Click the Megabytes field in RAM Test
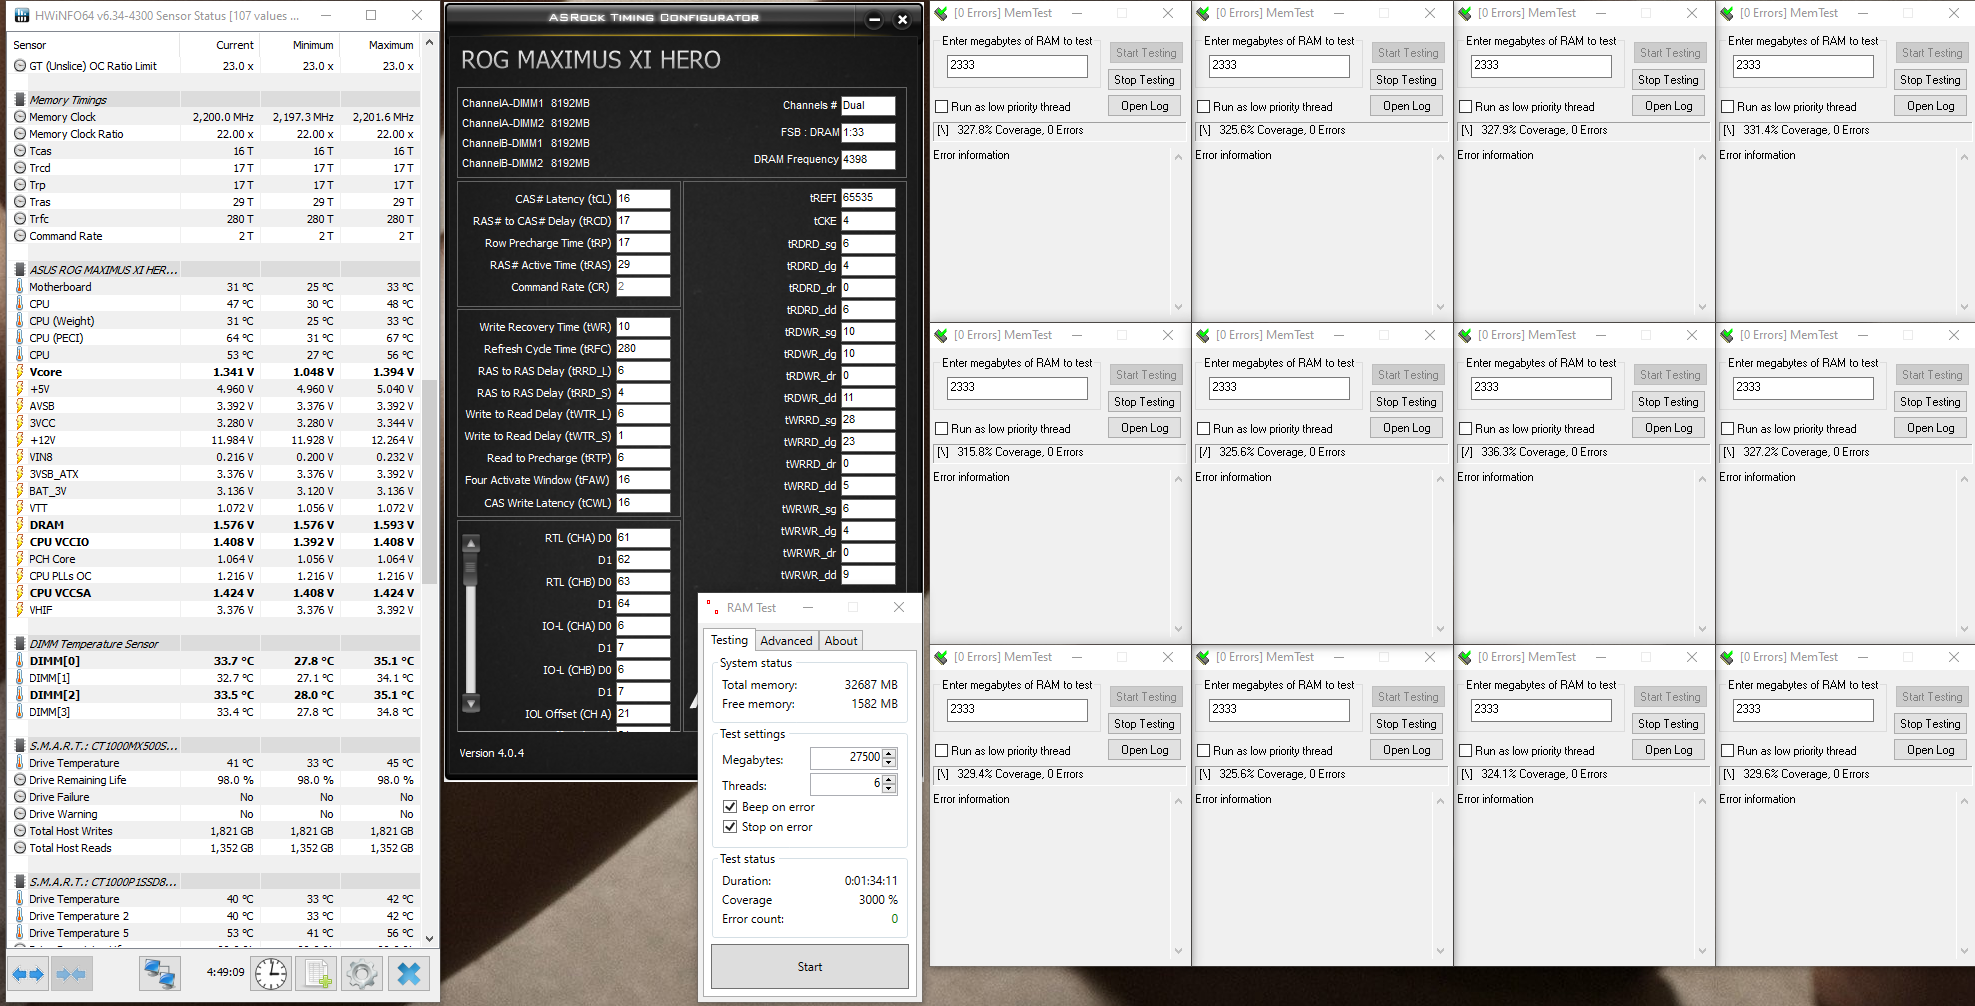1975x1006 pixels. [846, 759]
